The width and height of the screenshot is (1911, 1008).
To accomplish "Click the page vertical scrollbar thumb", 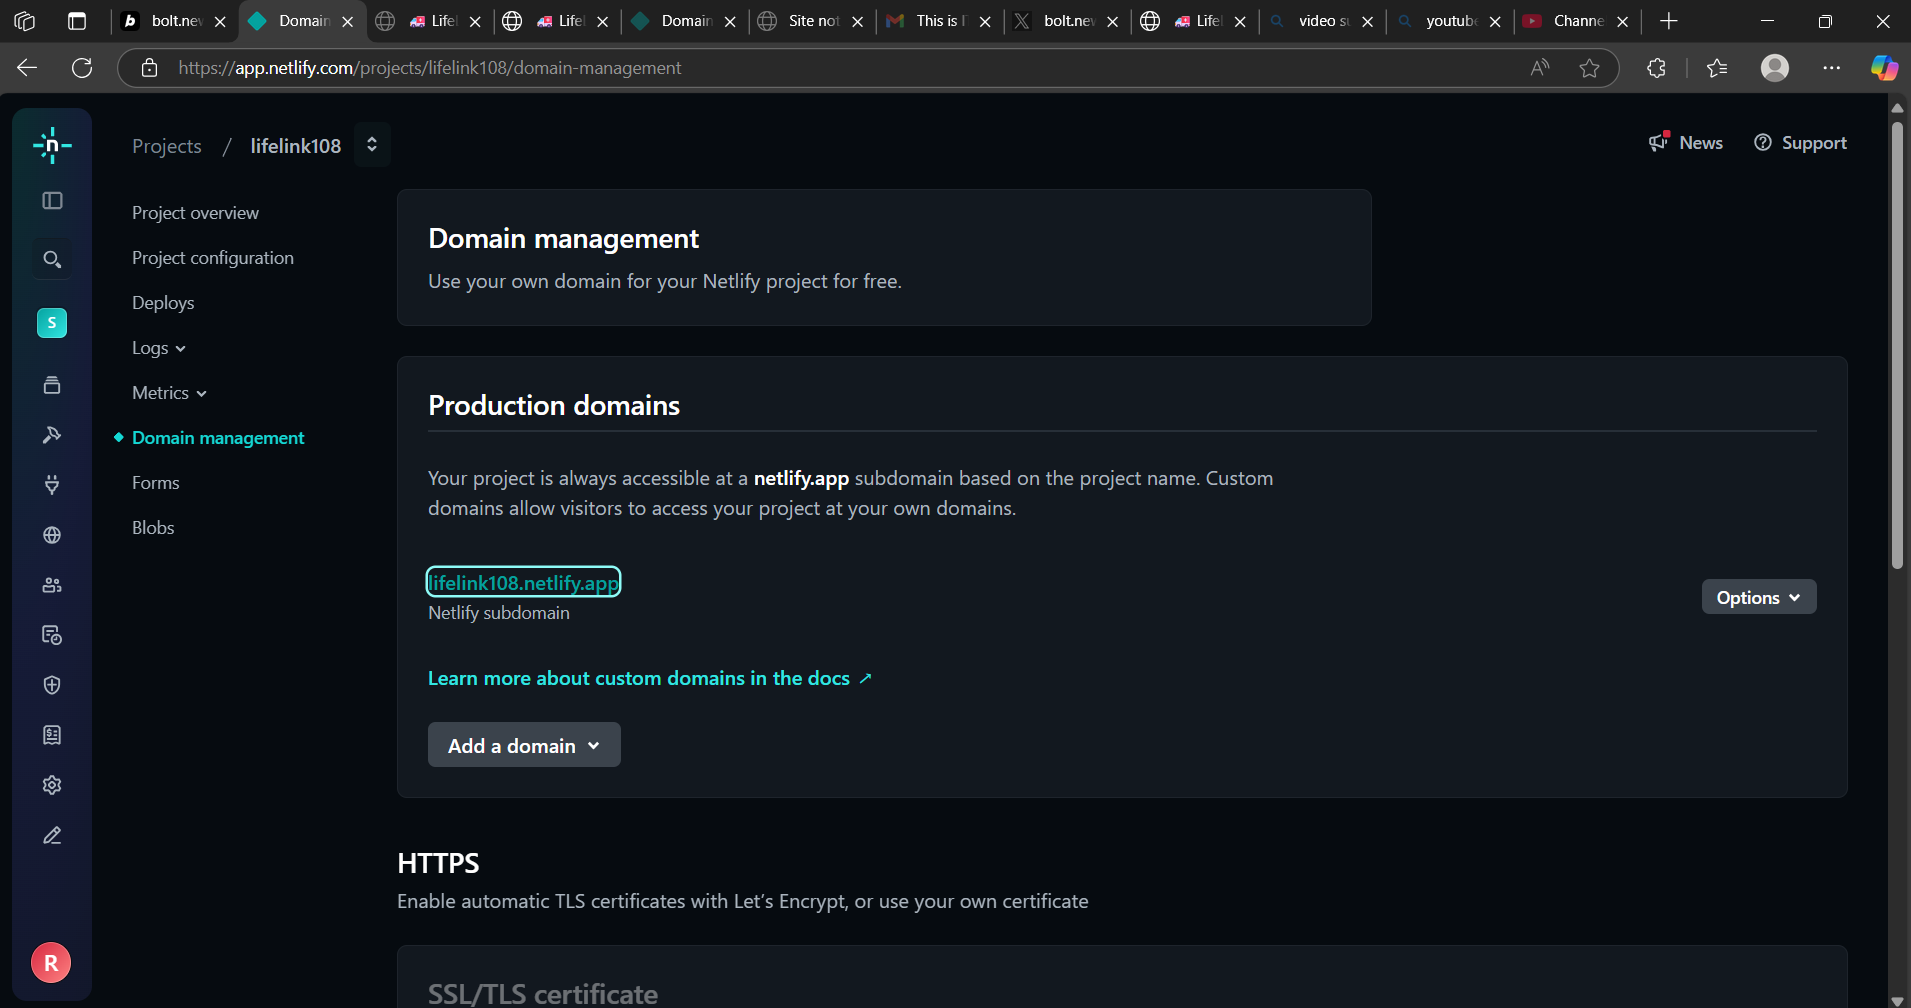I will [1897, 345].
